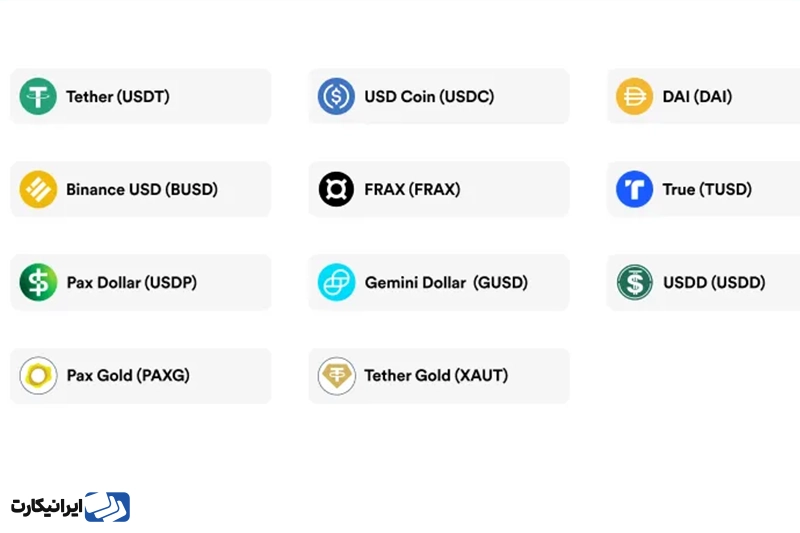
Task: Click the black FRAX logo icon
Action: tap(336, 189)
